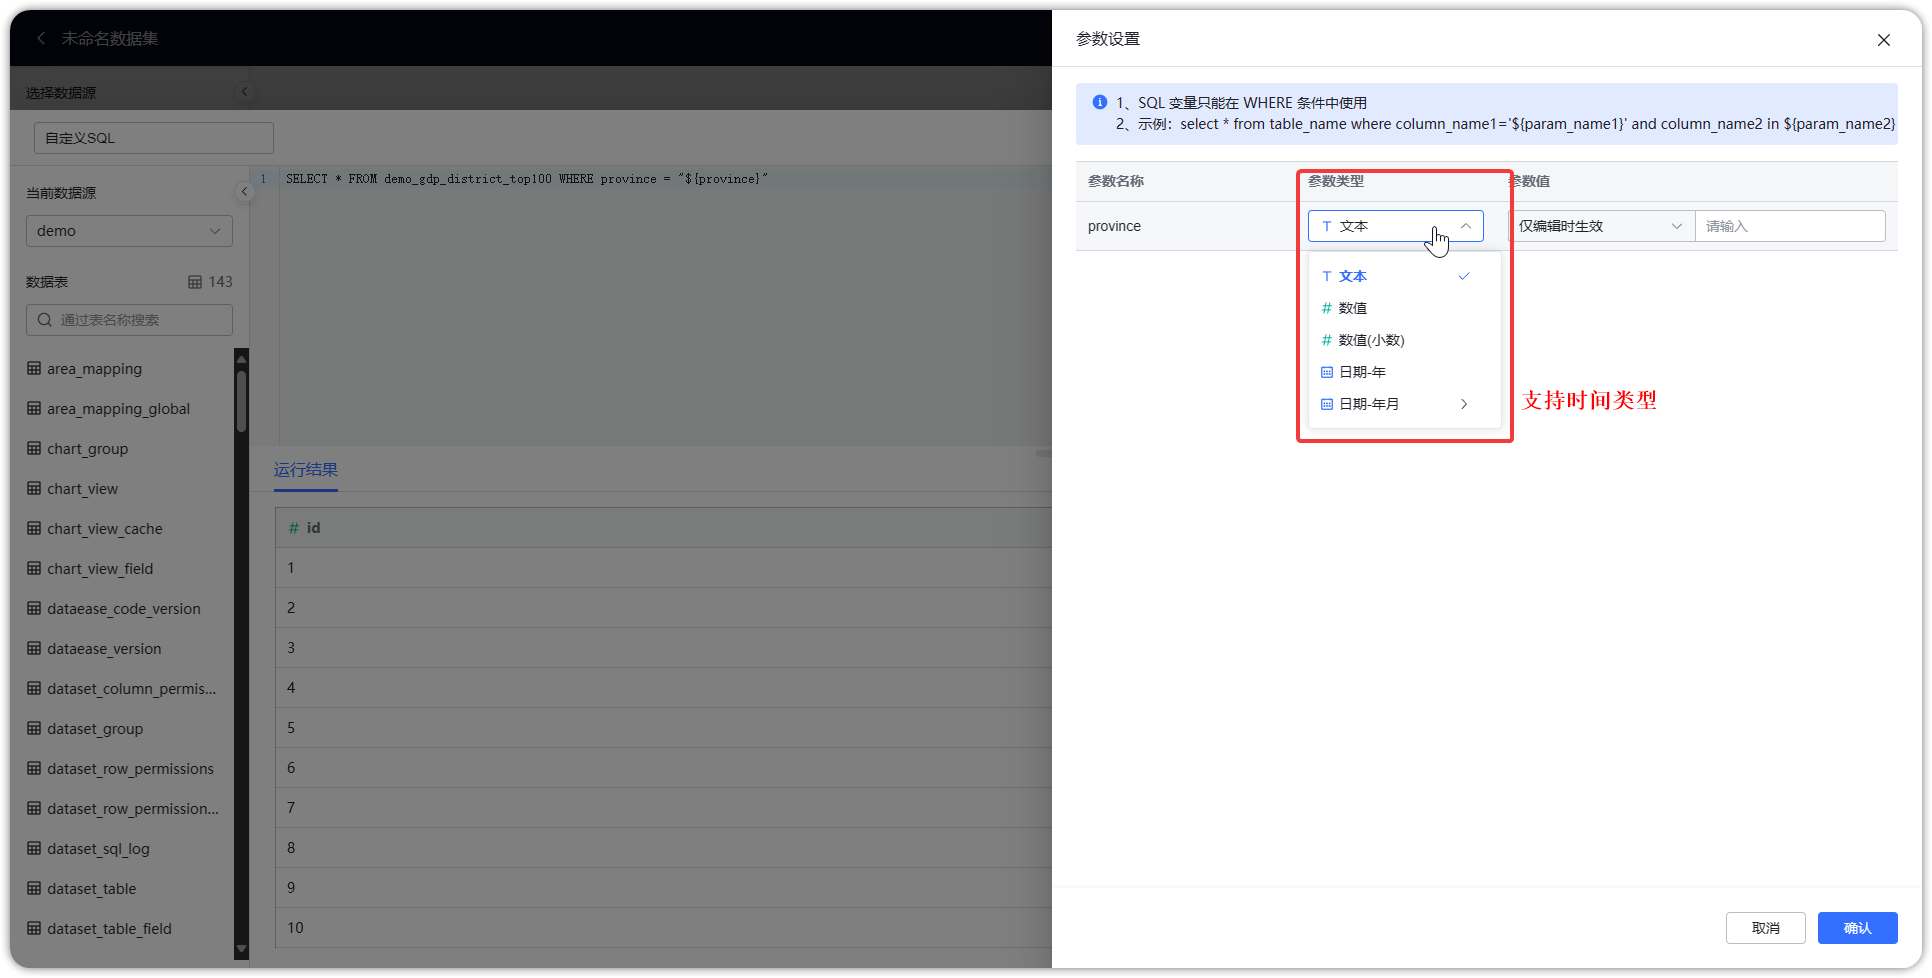Select 数值(小数) as the parameter type
The height and width of the screenshot is (978, 1932).
[1368, 340]
